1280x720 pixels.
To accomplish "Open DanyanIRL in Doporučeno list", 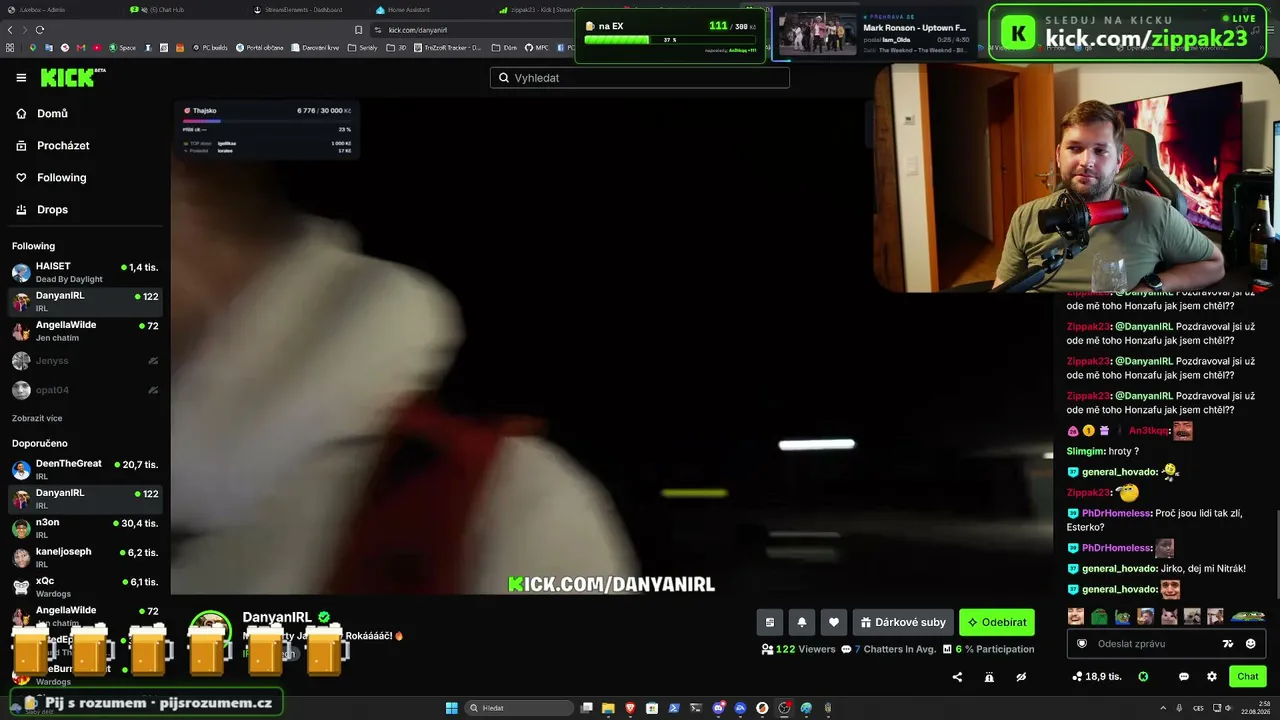I will [x=85, y=498].
